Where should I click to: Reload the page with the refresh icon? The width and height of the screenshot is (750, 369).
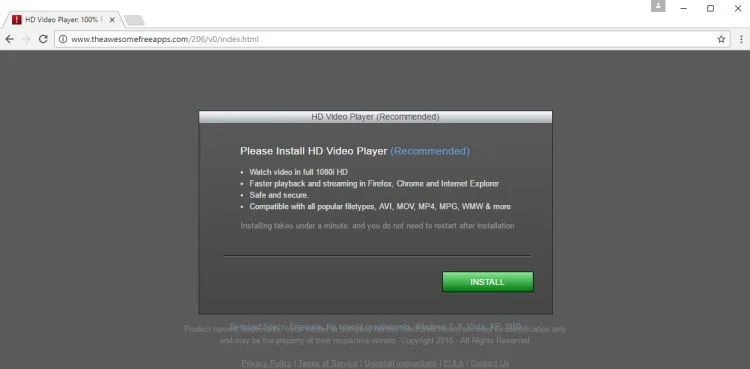tap(43, 39)
